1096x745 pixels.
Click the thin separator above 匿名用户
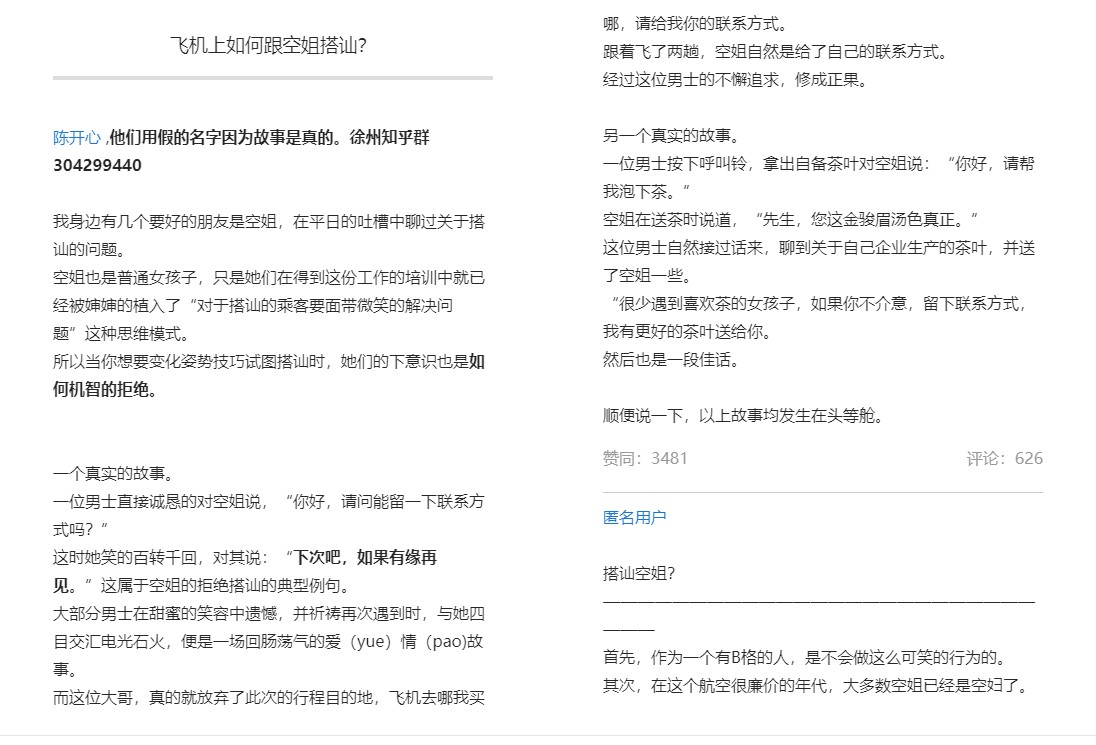(x=822, y=492)
